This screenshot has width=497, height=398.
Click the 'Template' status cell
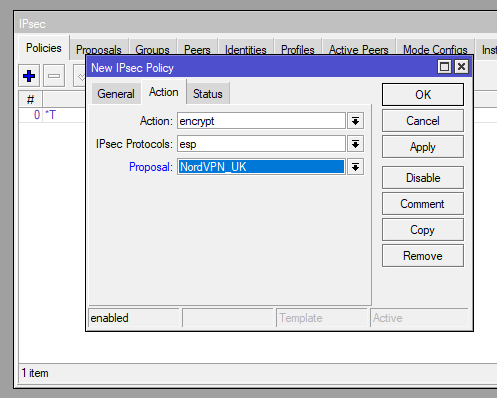click(321, 318)
